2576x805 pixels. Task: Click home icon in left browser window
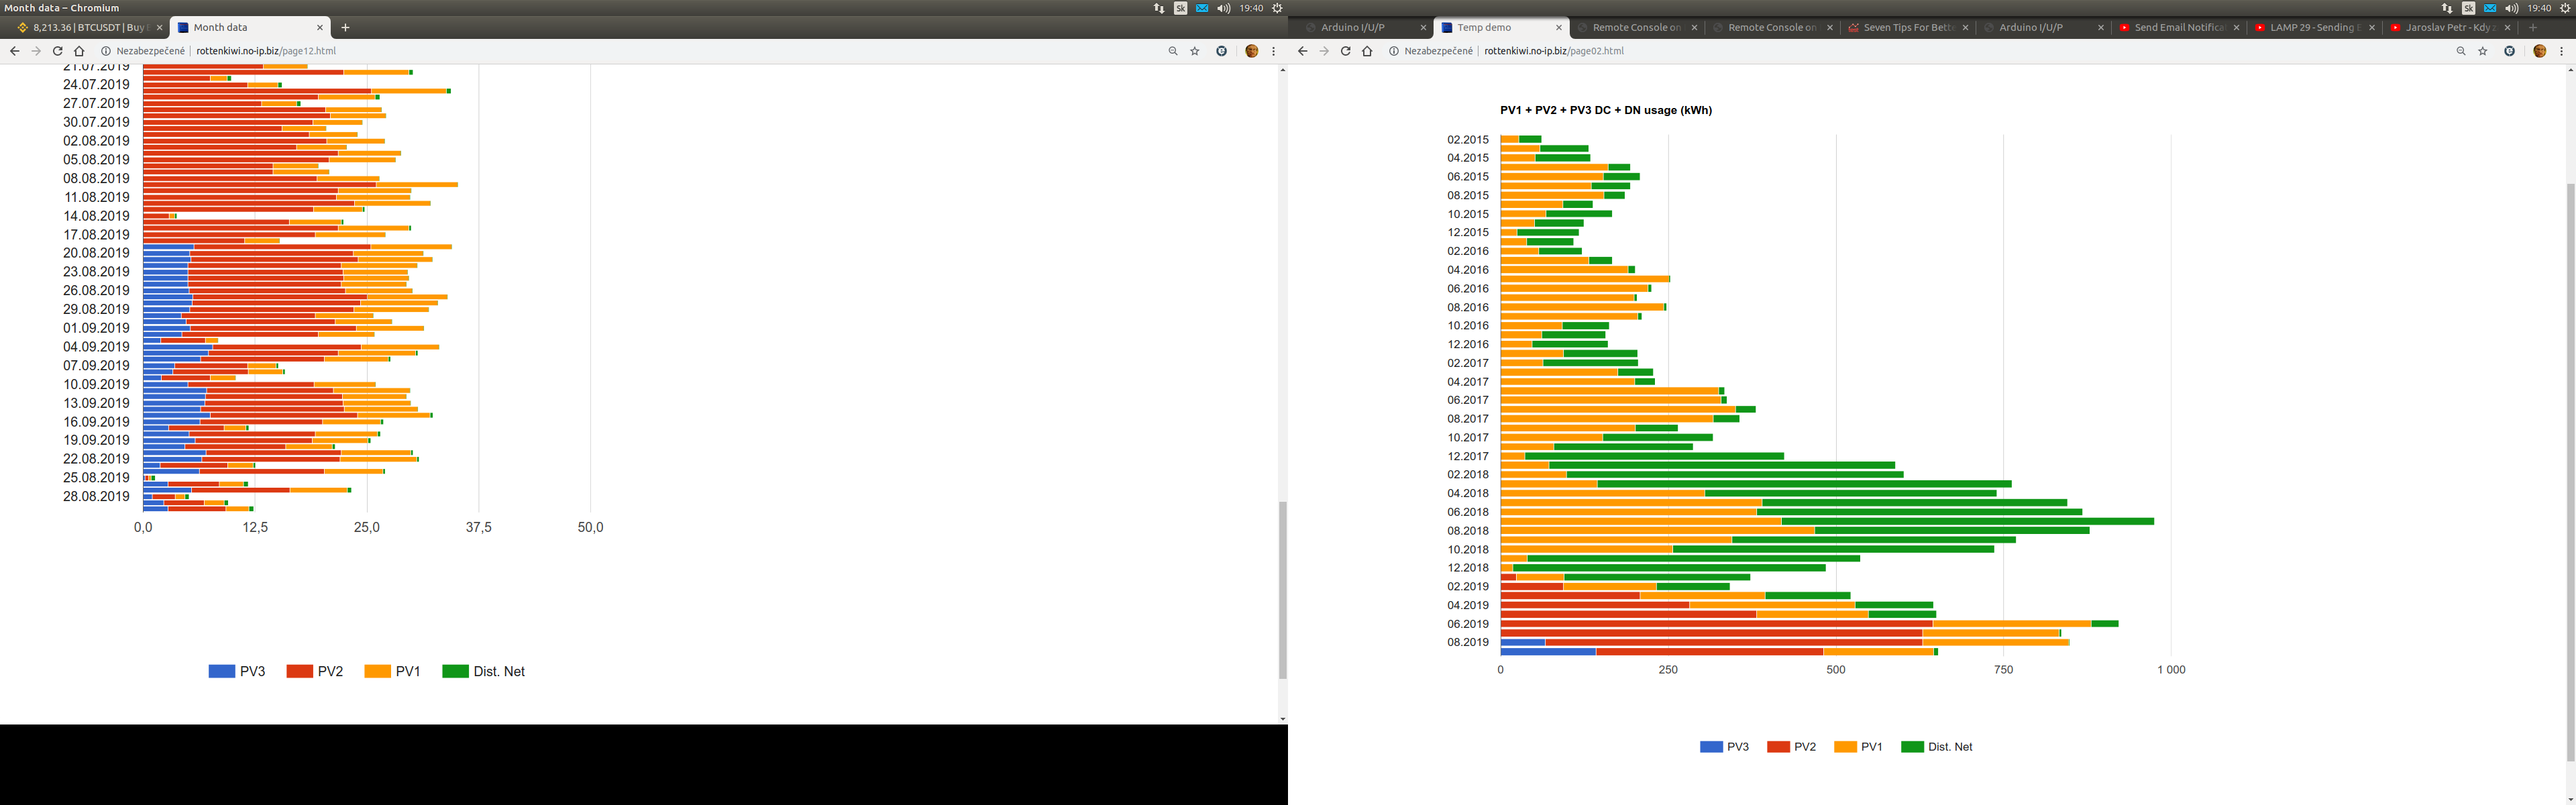(79, 51)
